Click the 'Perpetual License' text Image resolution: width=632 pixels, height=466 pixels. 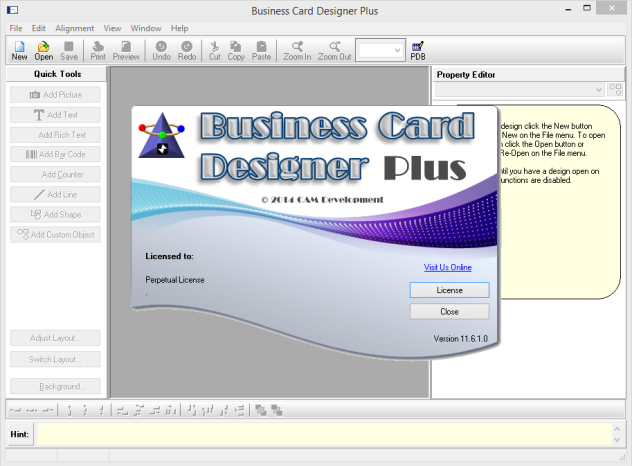[175, 280]
